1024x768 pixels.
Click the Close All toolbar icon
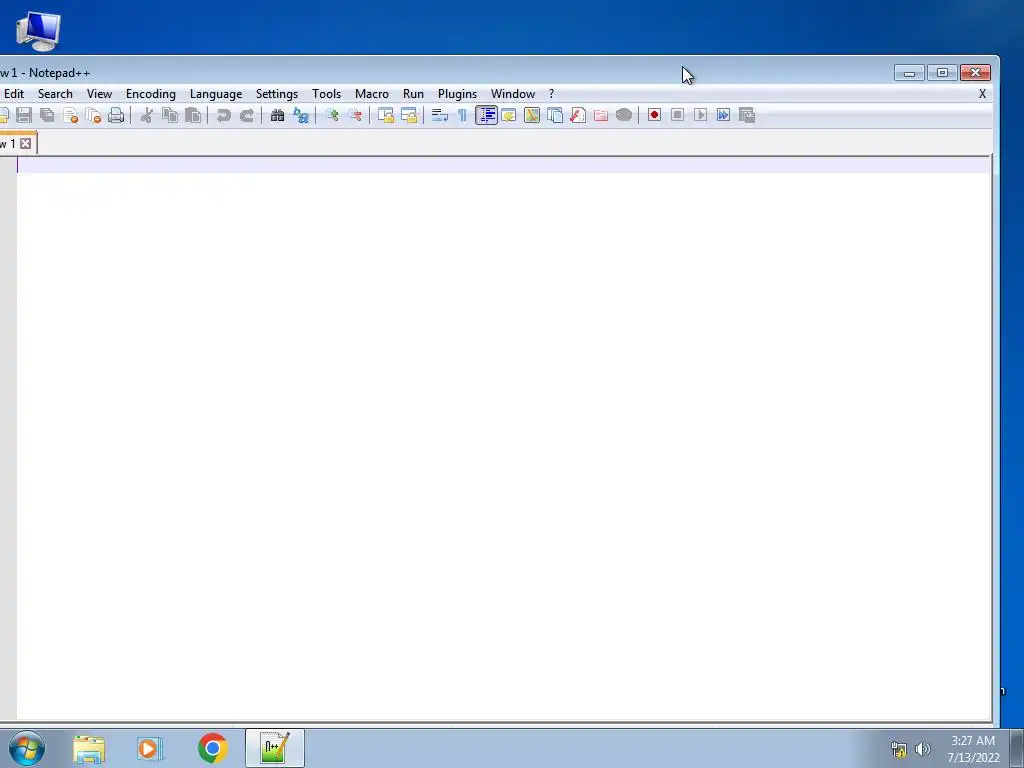click(x=93, y=116)
